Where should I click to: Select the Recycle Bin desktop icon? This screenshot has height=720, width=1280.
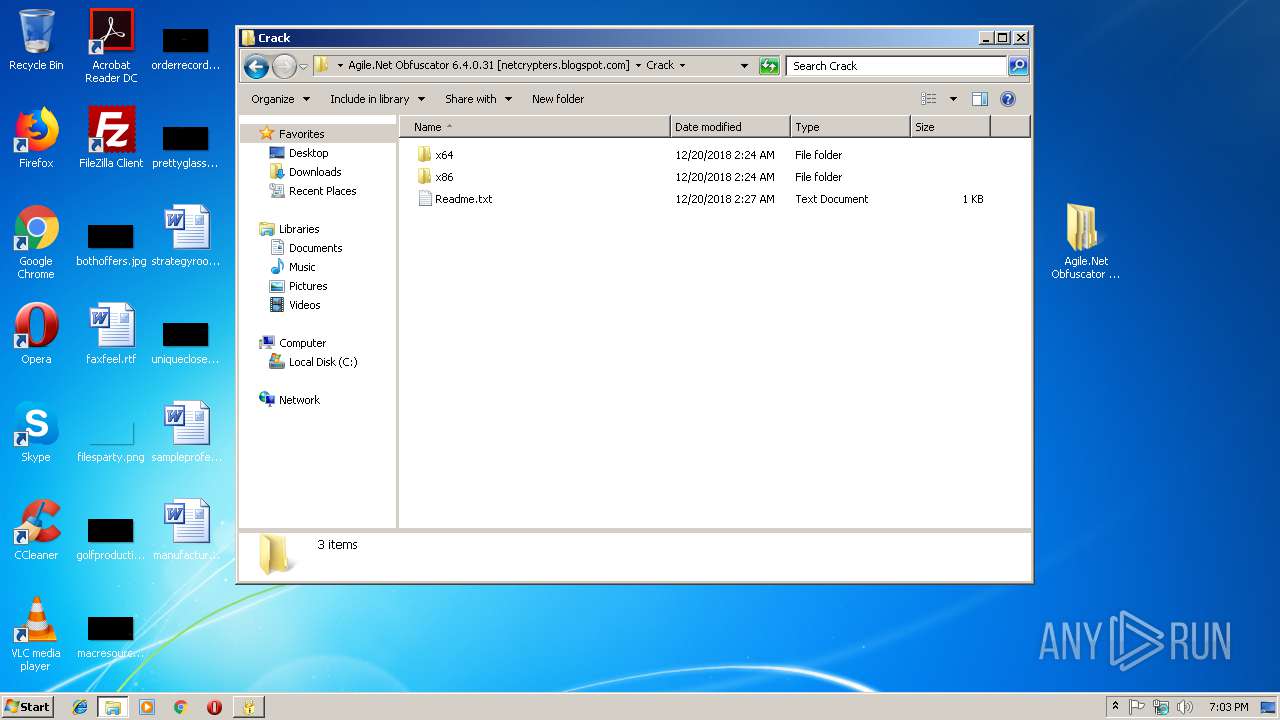pos(36,41)
